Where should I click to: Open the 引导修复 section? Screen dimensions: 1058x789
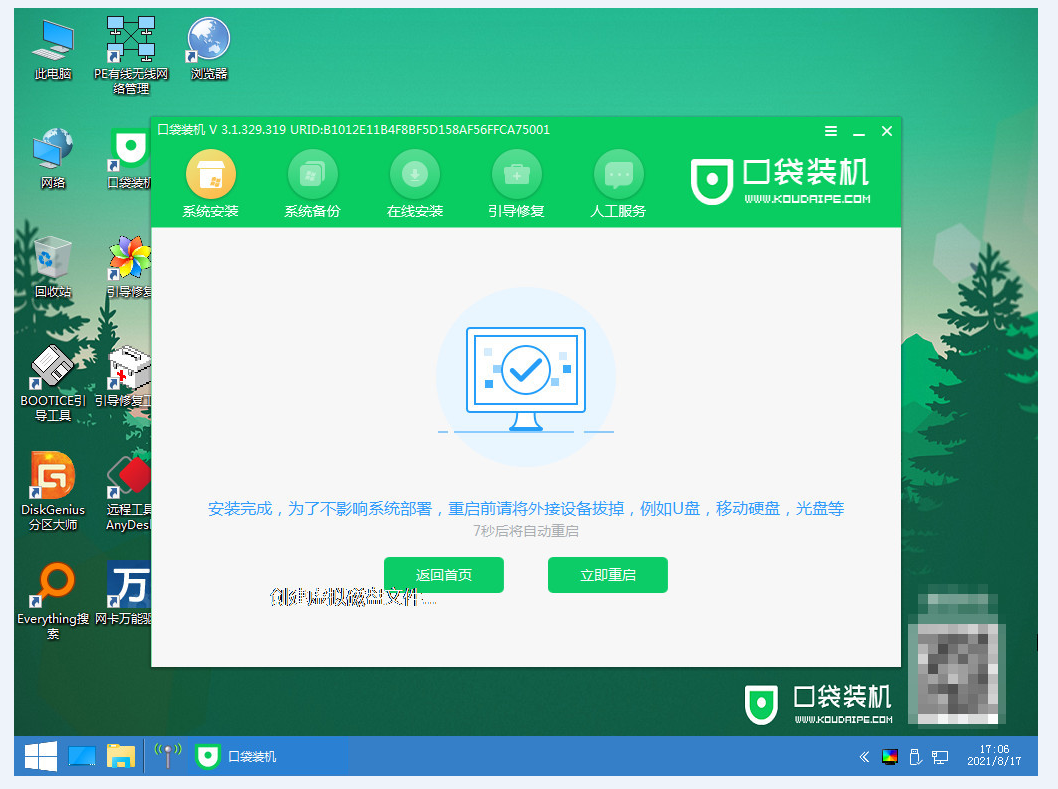(516, 183)
